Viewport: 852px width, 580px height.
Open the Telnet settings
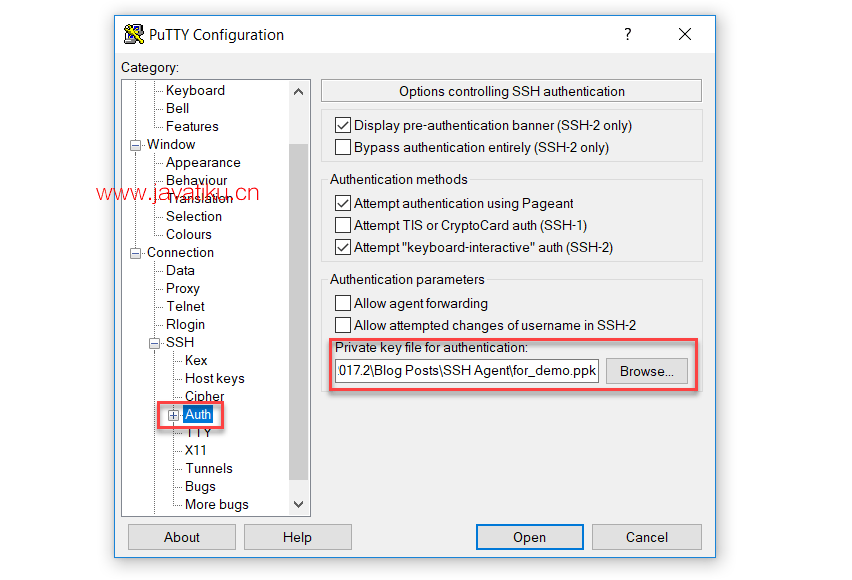pyautogui.click(x=185, y=306)
